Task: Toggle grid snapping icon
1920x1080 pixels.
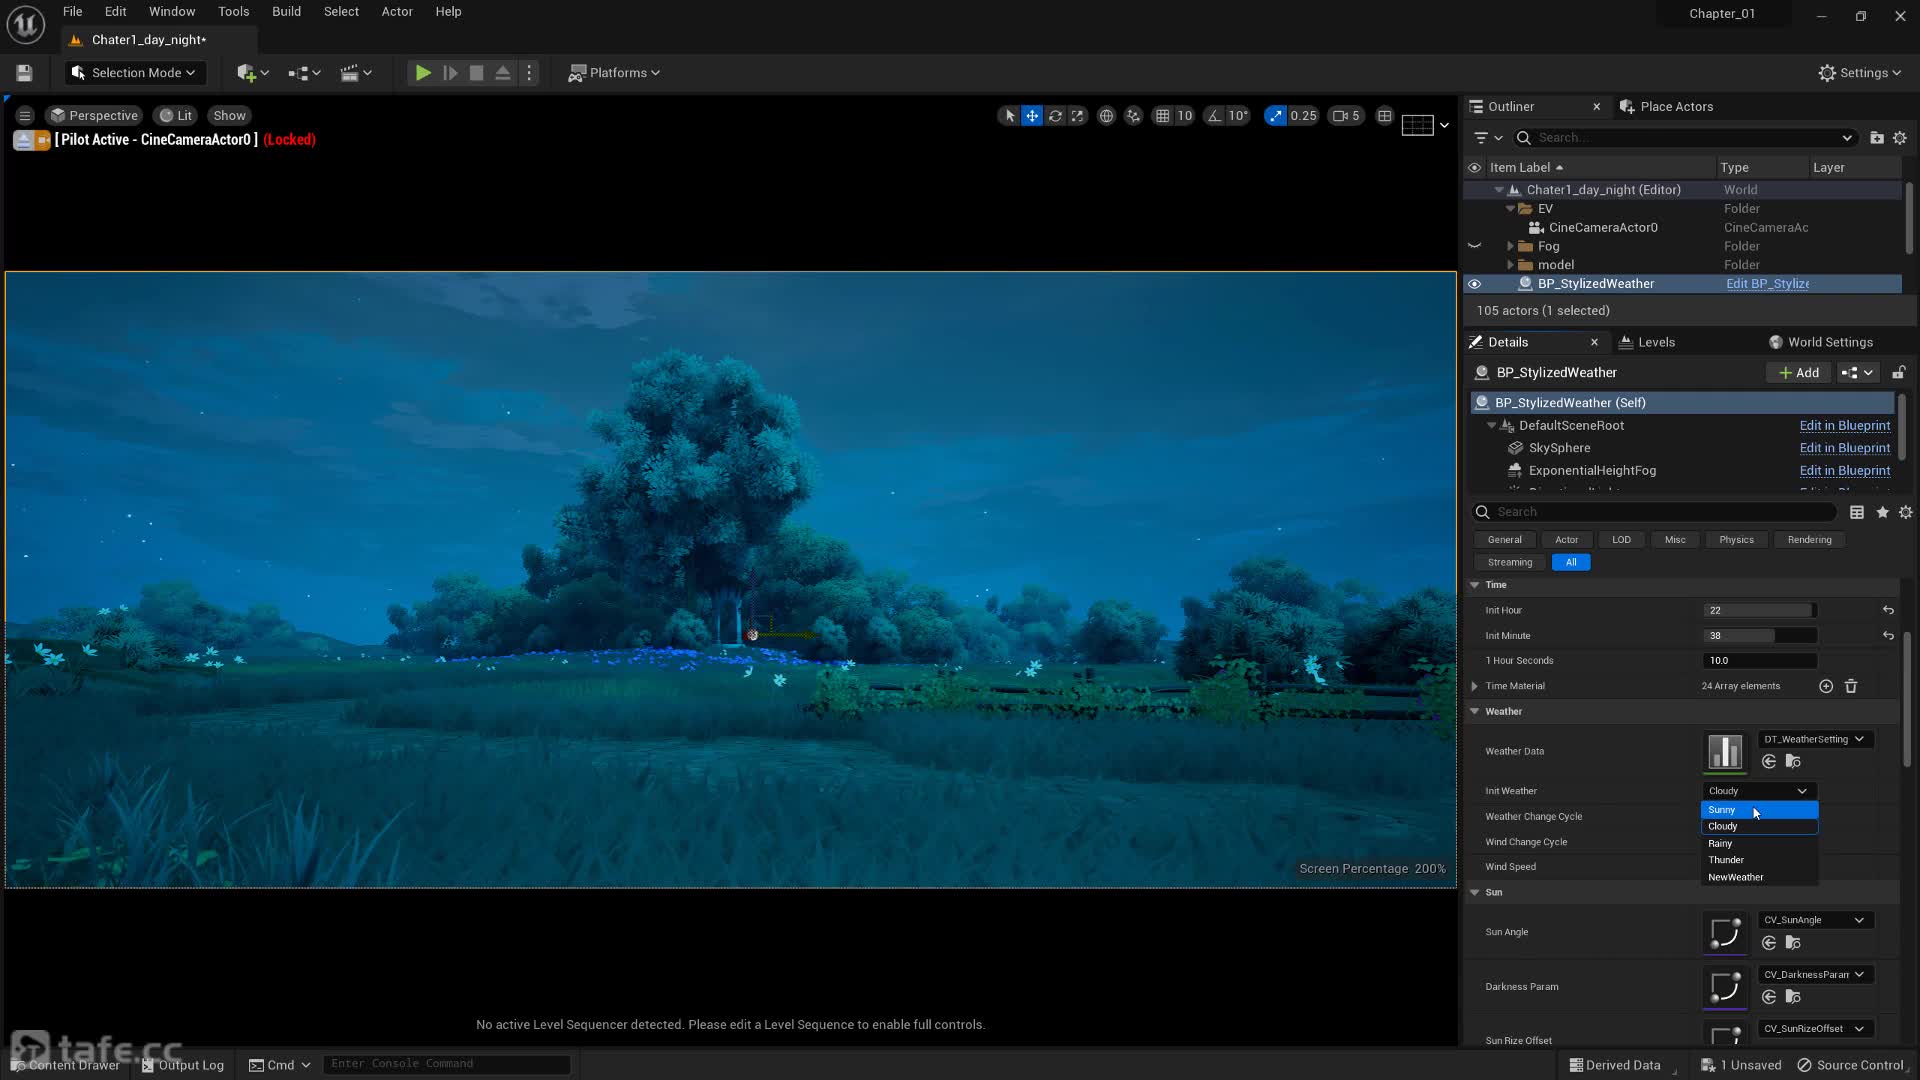Action: [x=1162, y=116]
